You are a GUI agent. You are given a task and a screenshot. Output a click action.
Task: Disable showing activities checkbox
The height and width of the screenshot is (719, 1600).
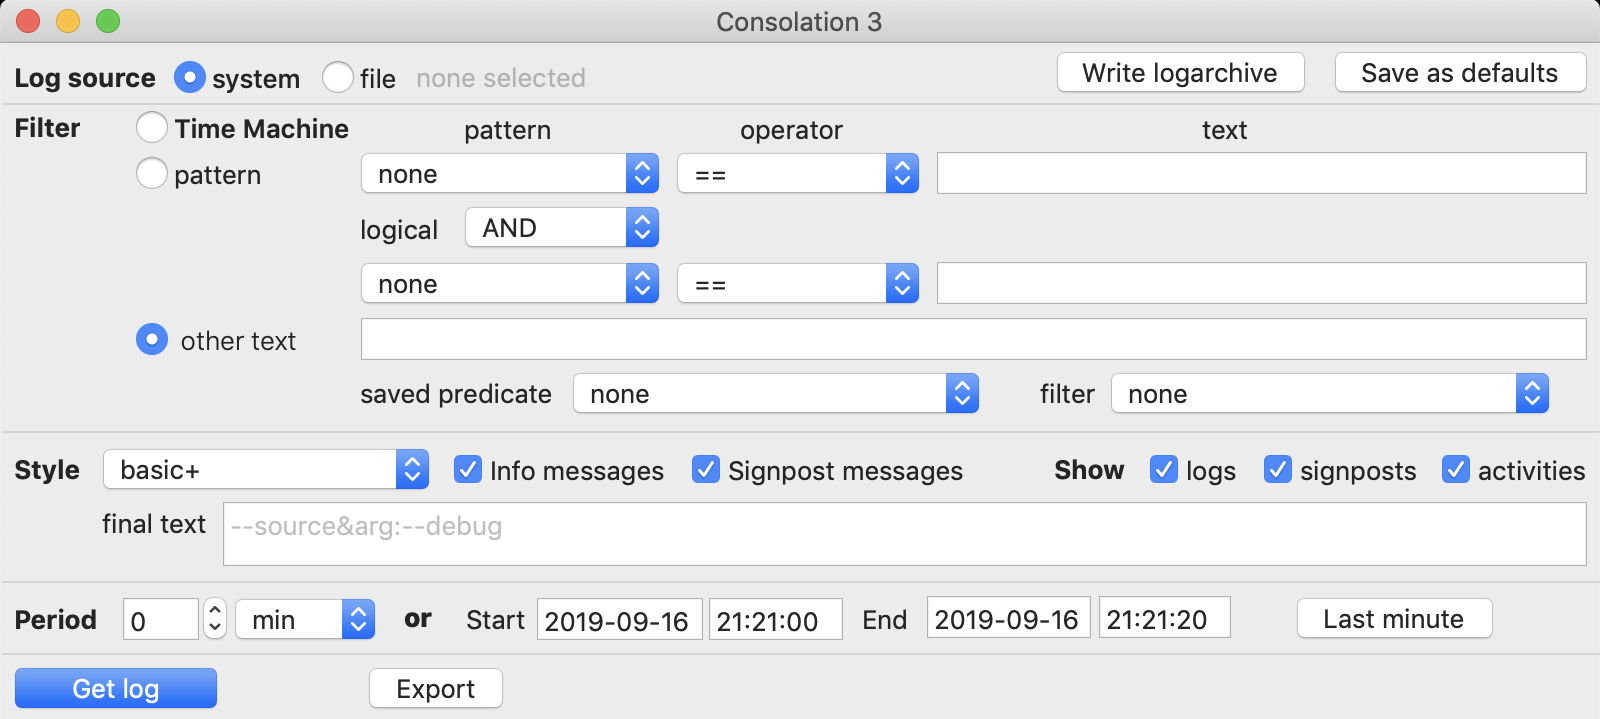click(1456, 470)
